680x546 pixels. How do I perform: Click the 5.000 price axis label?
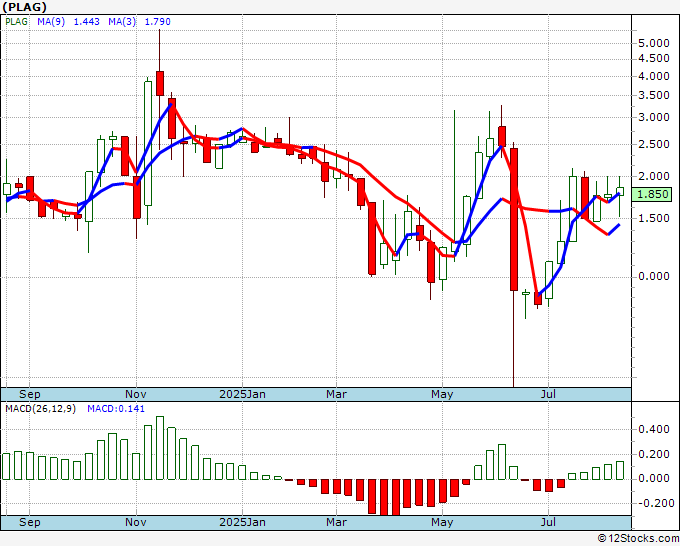654,43
